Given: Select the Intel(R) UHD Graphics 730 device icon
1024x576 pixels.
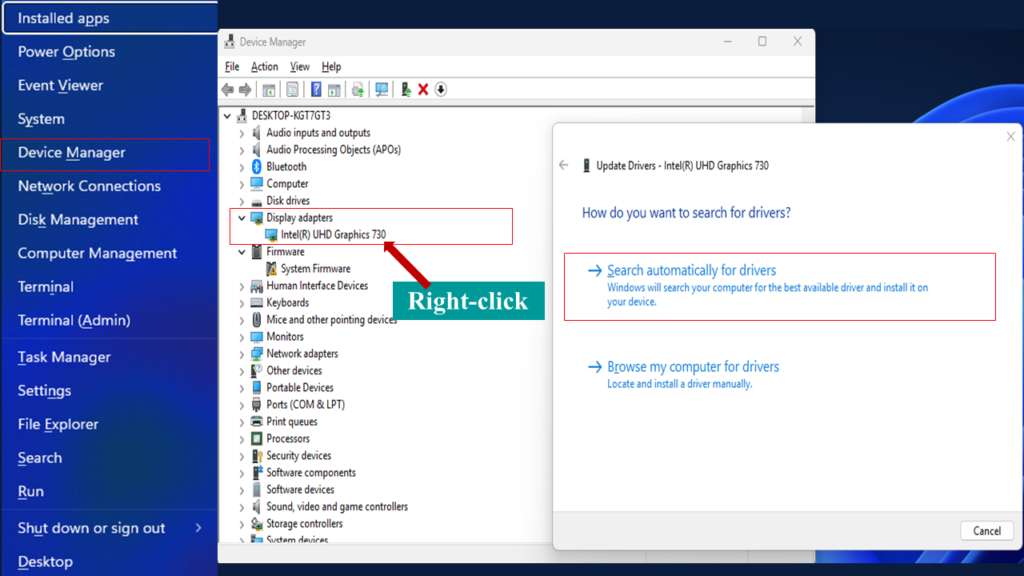Looking at the screenshot, I should (x=271, y=234).
